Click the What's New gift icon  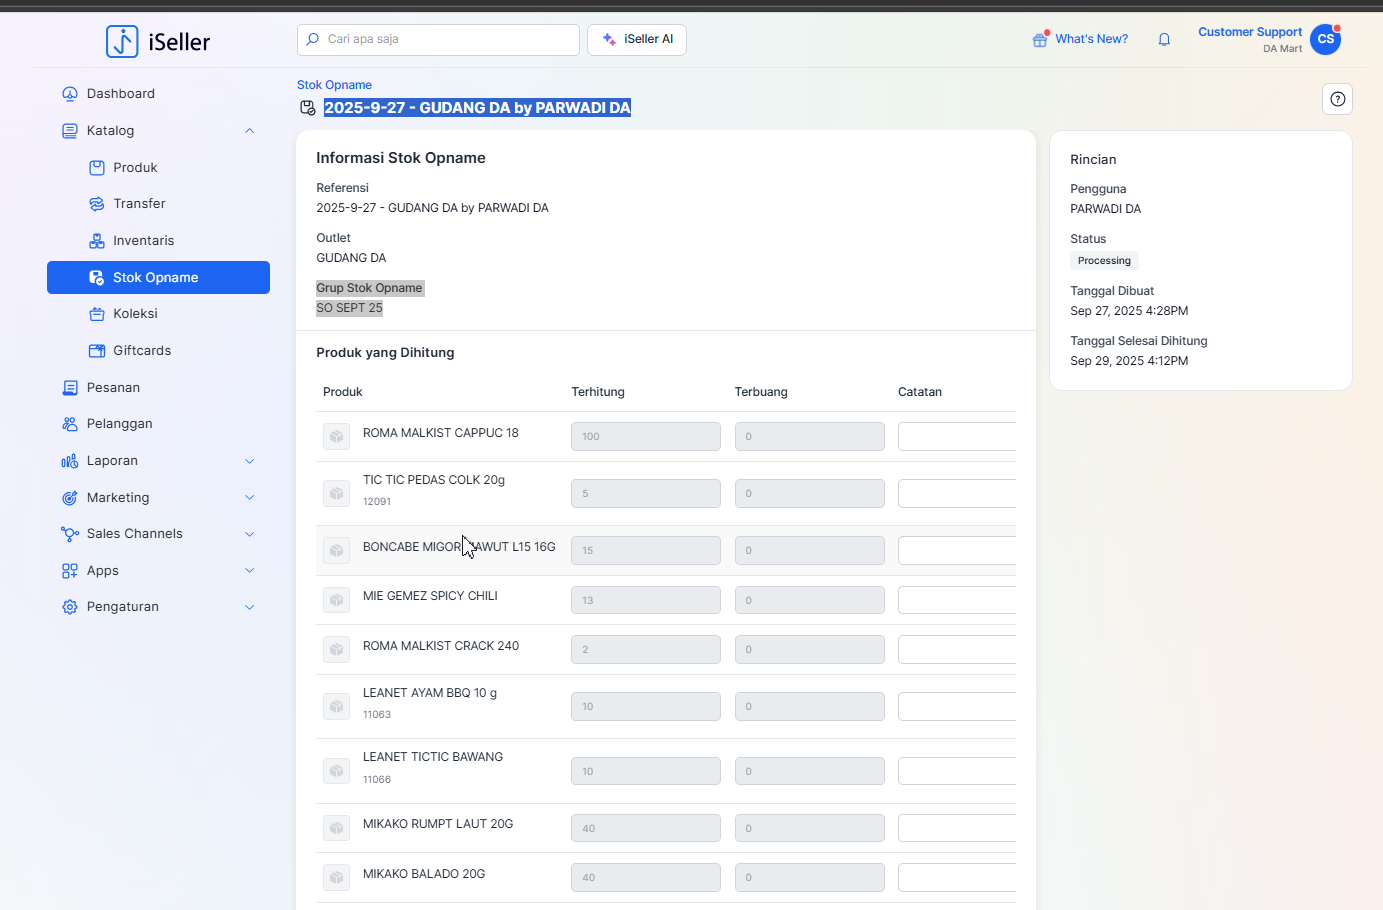[1040, 40]
